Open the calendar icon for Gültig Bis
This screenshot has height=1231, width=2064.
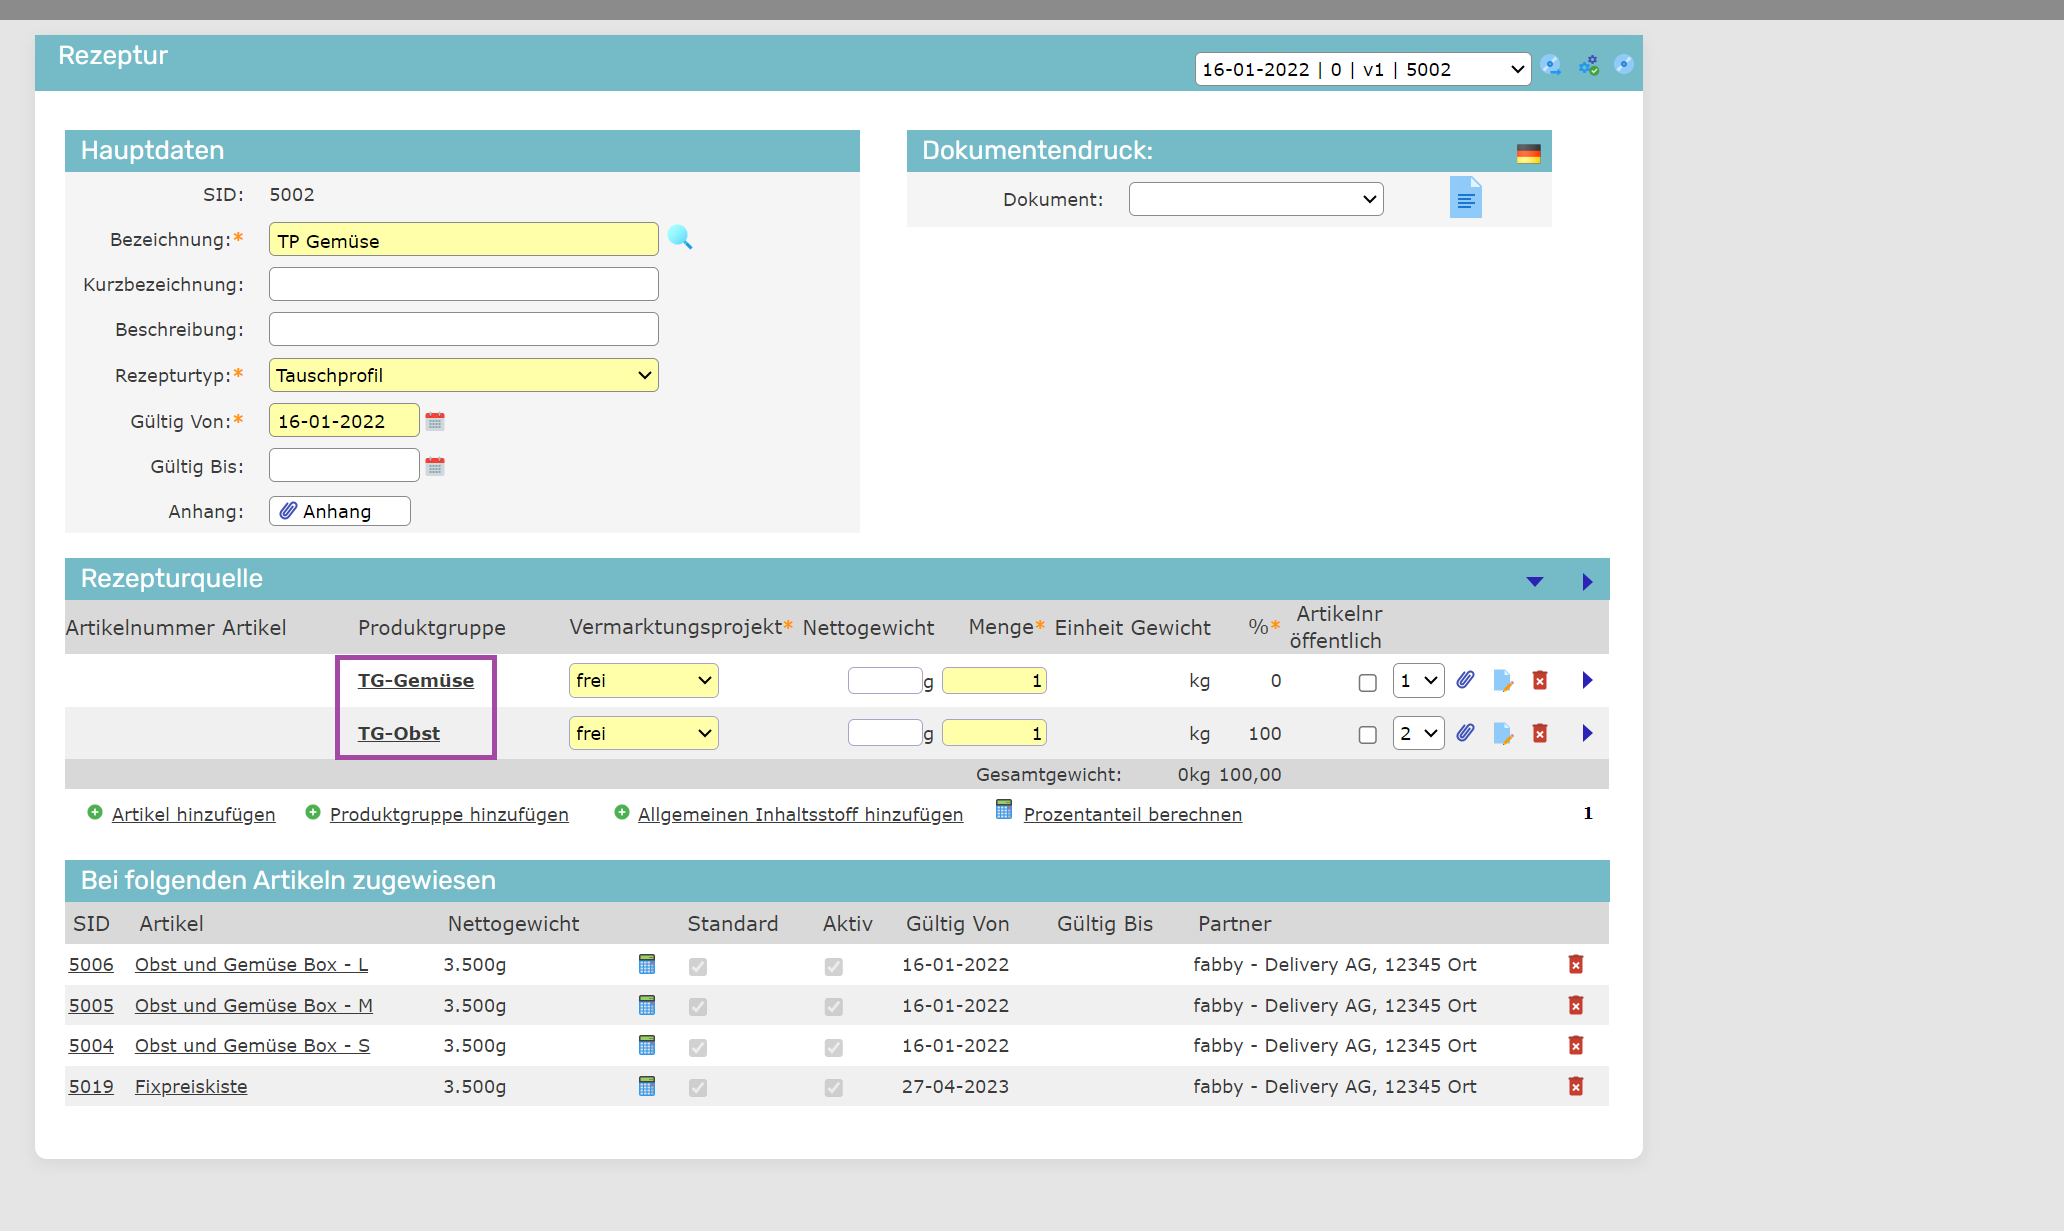coord(435,466)
